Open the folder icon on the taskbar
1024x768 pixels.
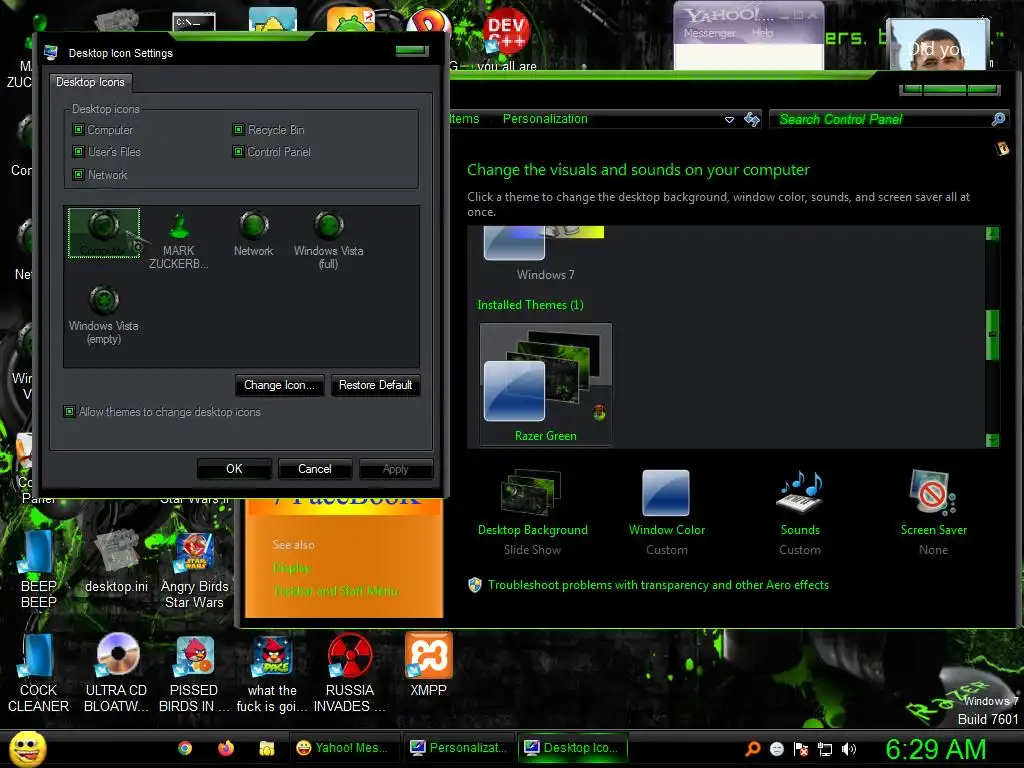point(266,748)
